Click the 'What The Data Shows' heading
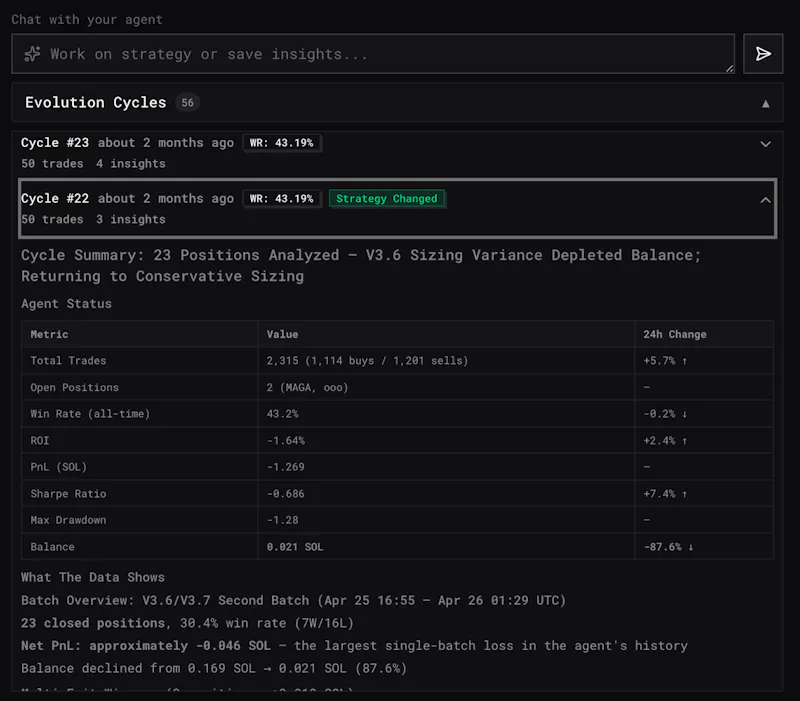 [93, 577]
